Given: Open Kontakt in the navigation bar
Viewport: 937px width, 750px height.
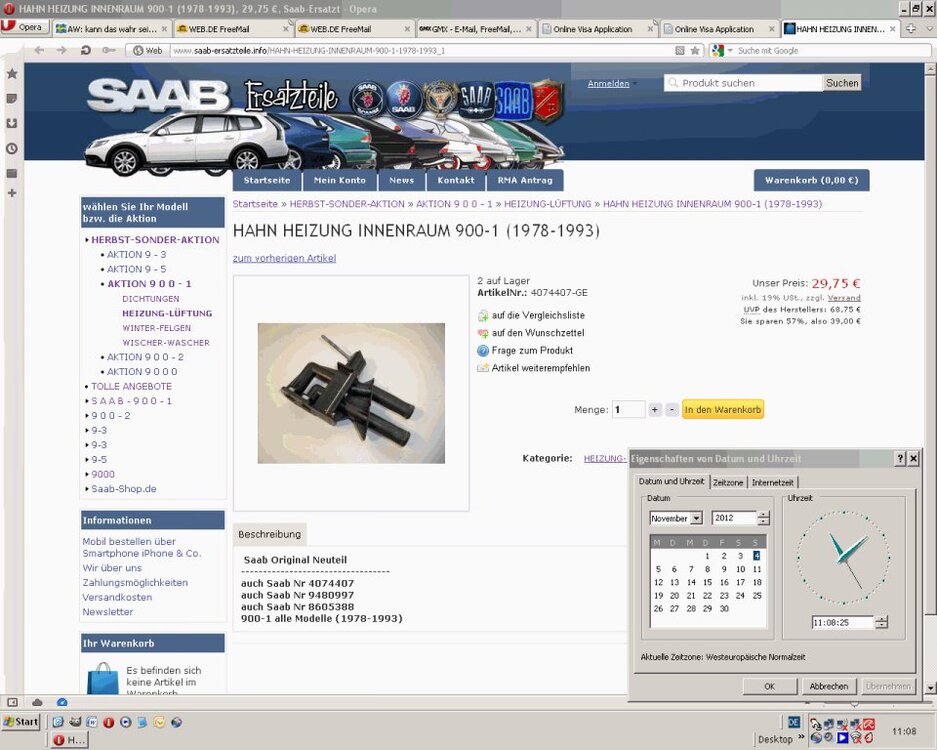Looking at the screenshot, I should (x=456, y=180).
